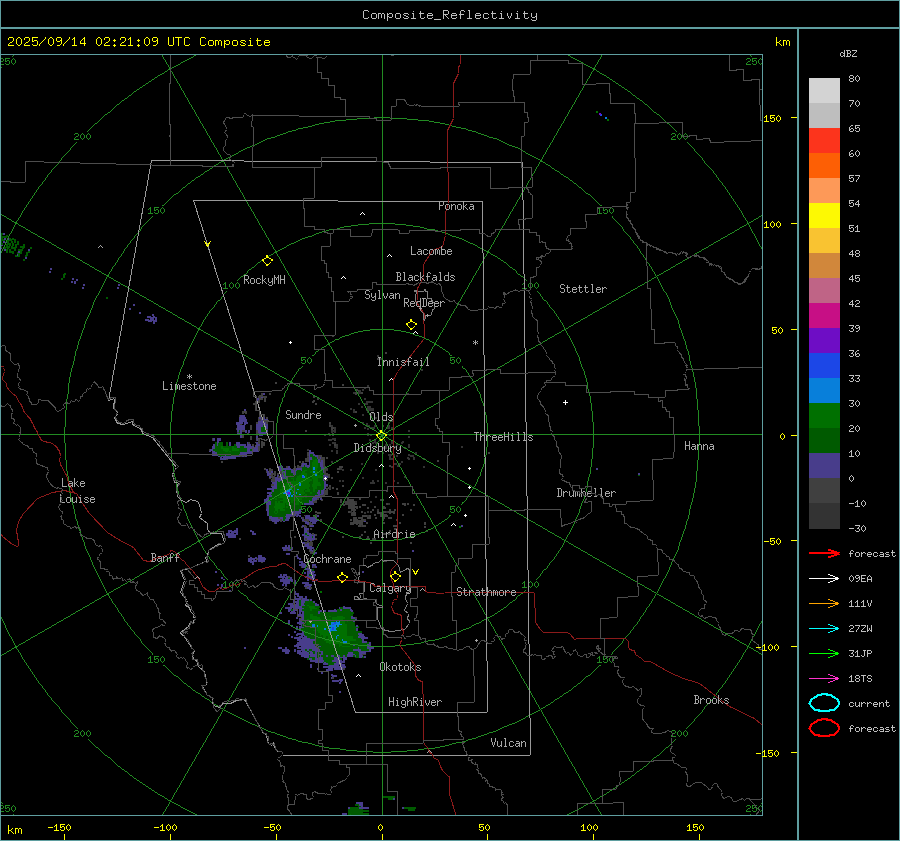Click the HighRiver label
This screenshot has width=900, height=841.
point(415,702)
